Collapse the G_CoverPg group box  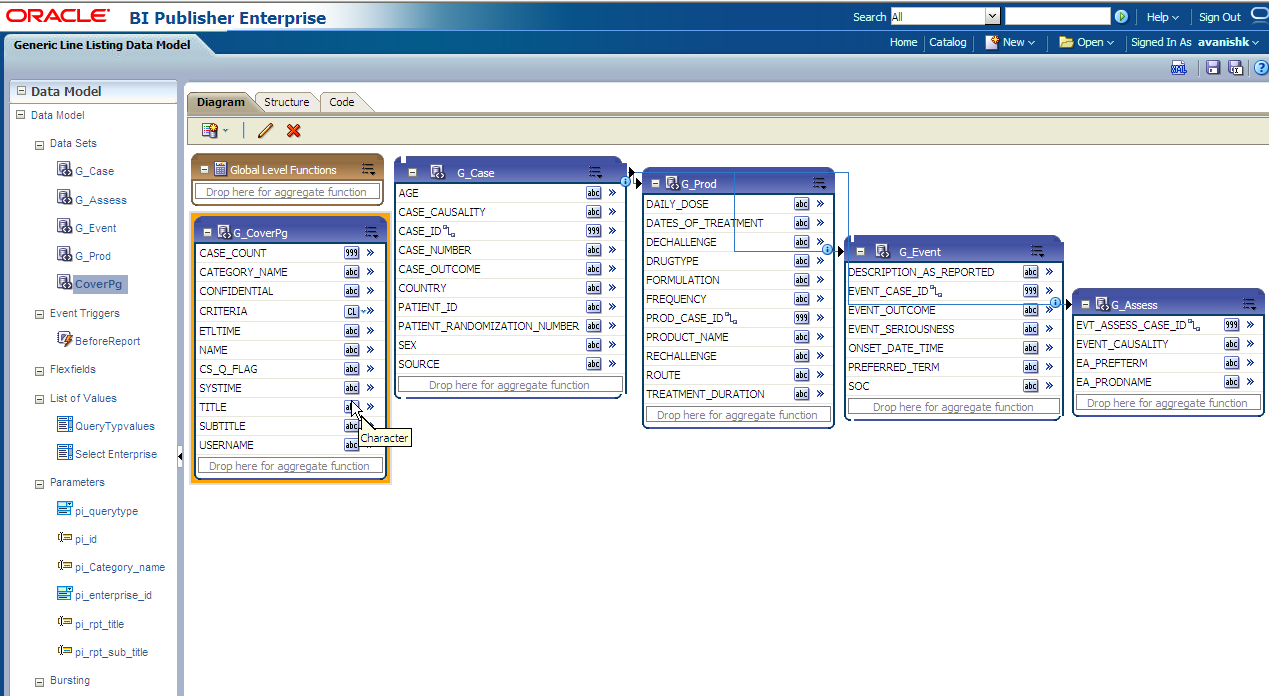pyautogui.click(x=207, y=232)
